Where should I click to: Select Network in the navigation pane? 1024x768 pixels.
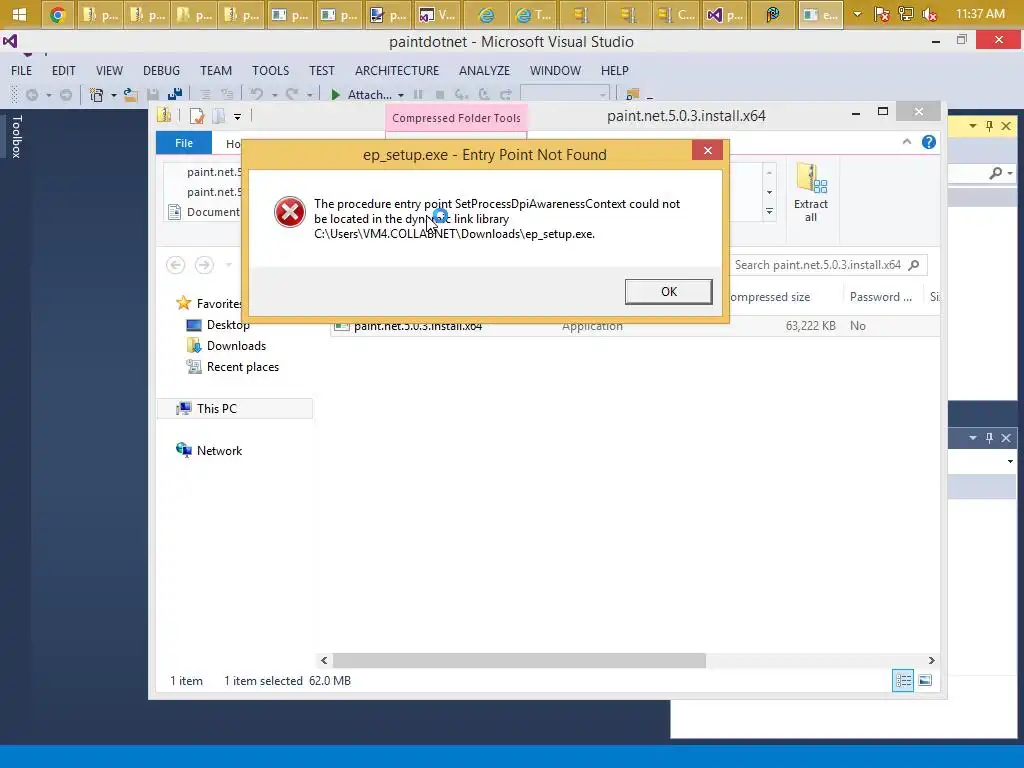(x=209, y=451)
